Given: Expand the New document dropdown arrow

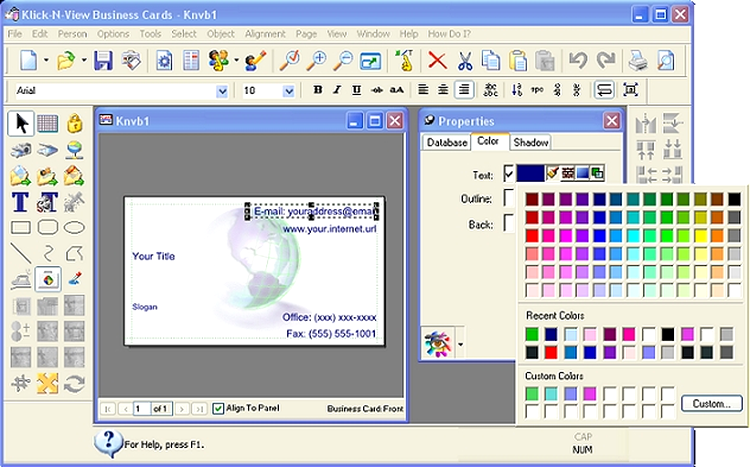Looking at the screenshot, I should [x=46, y=61].
